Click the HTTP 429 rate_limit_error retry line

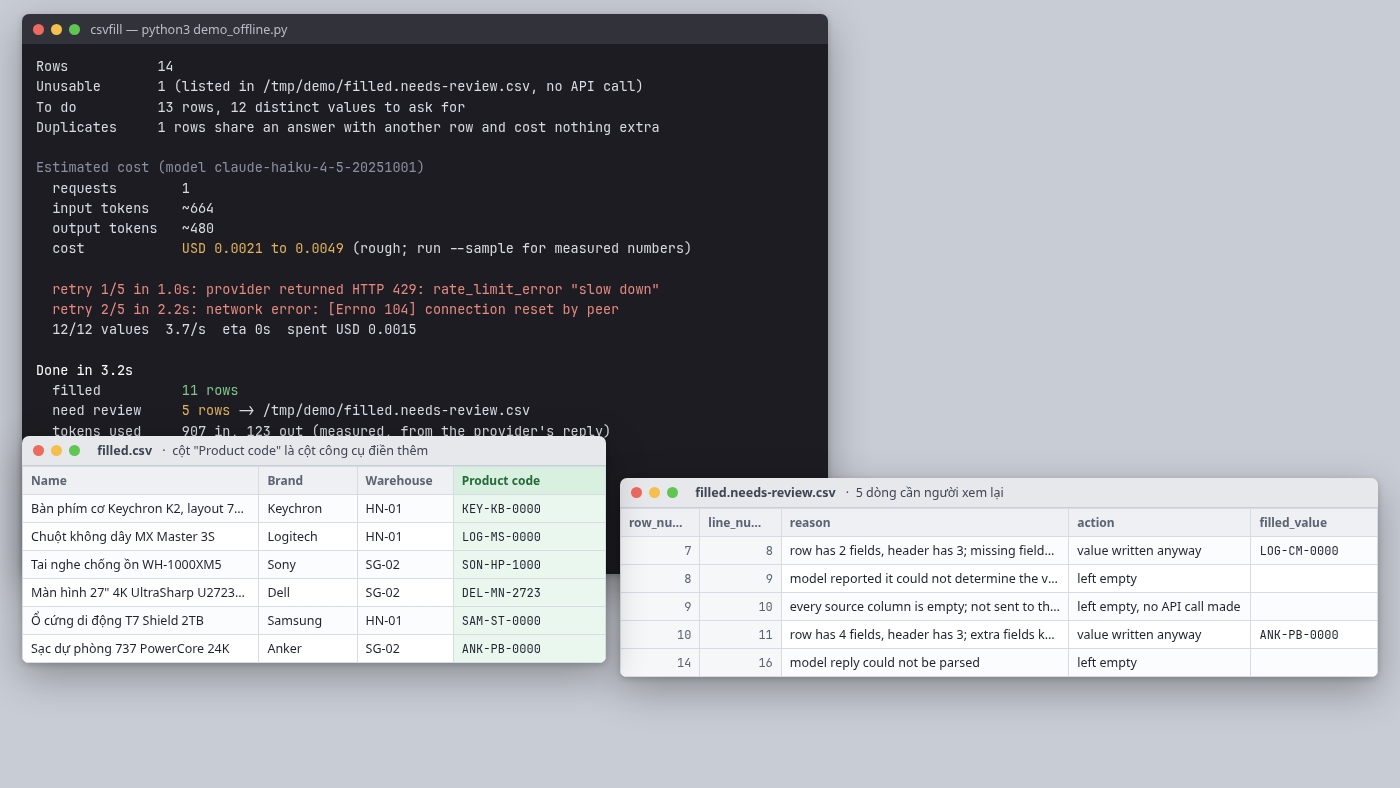click(x=356, y=290)
